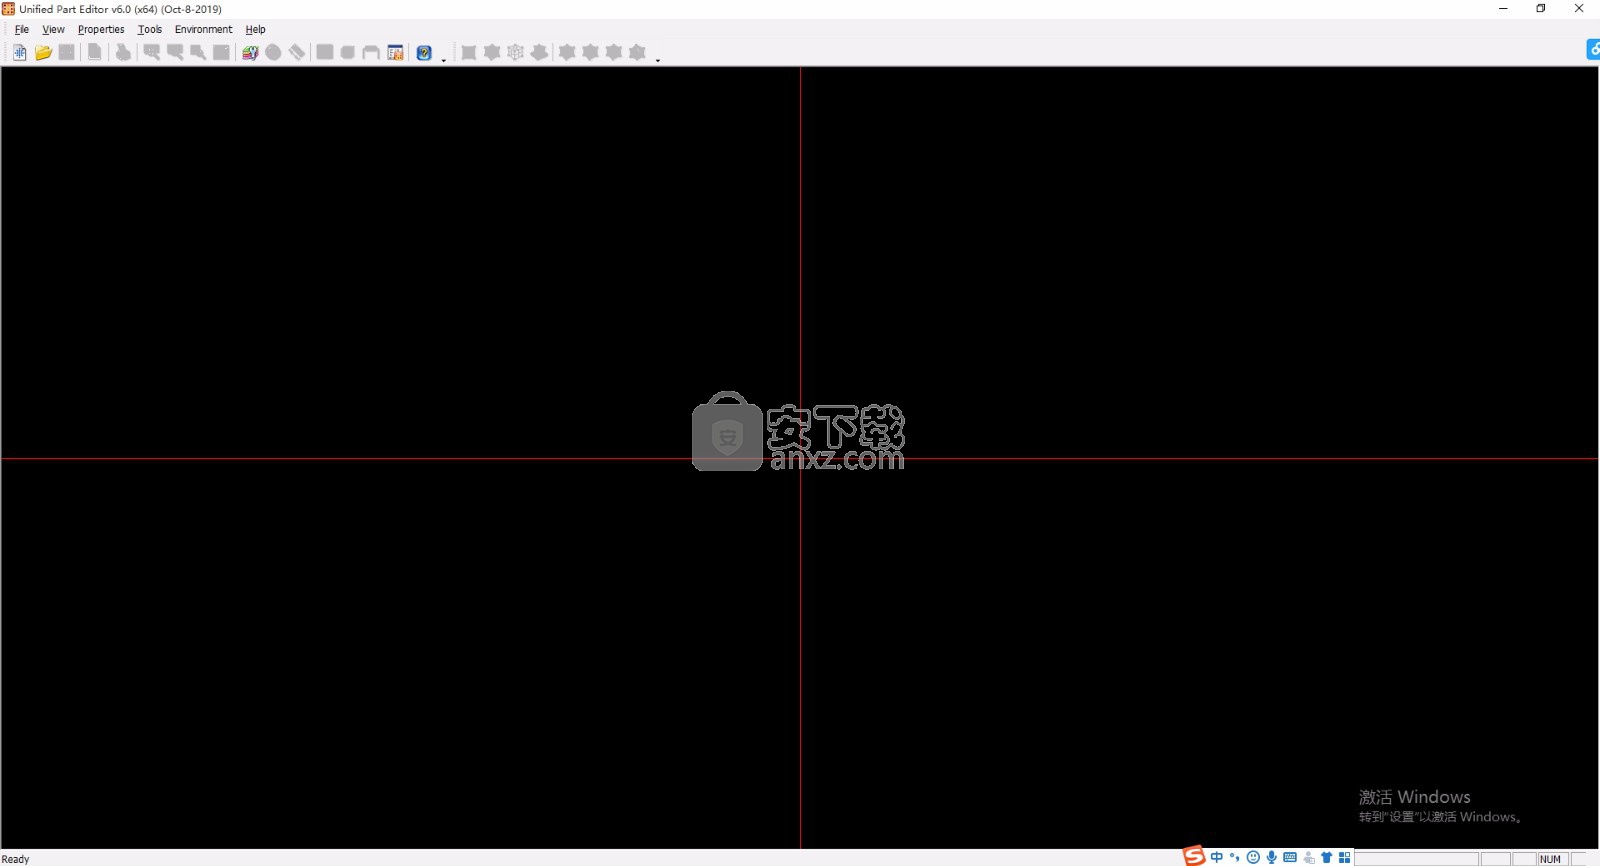Select the pan hand tool icon
This screenshot has height=866, width=1600.
coord(123,52)
